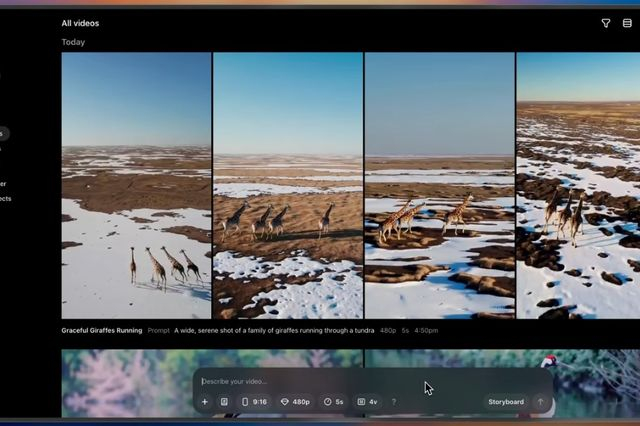Click the Storyboard button
The height and width of the screenshot is (426, 640).
pos(505,402)
